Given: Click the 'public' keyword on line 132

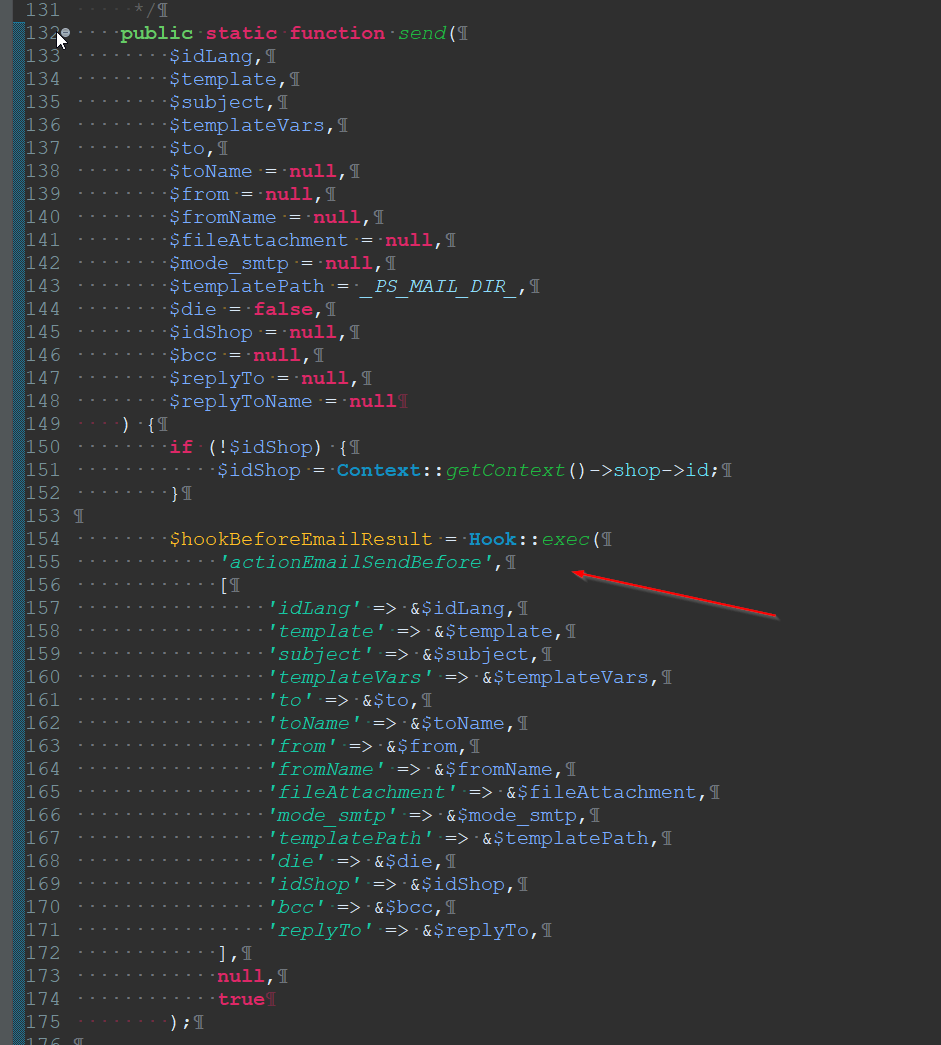Looking at the screenshot, I should pos(157,33).
